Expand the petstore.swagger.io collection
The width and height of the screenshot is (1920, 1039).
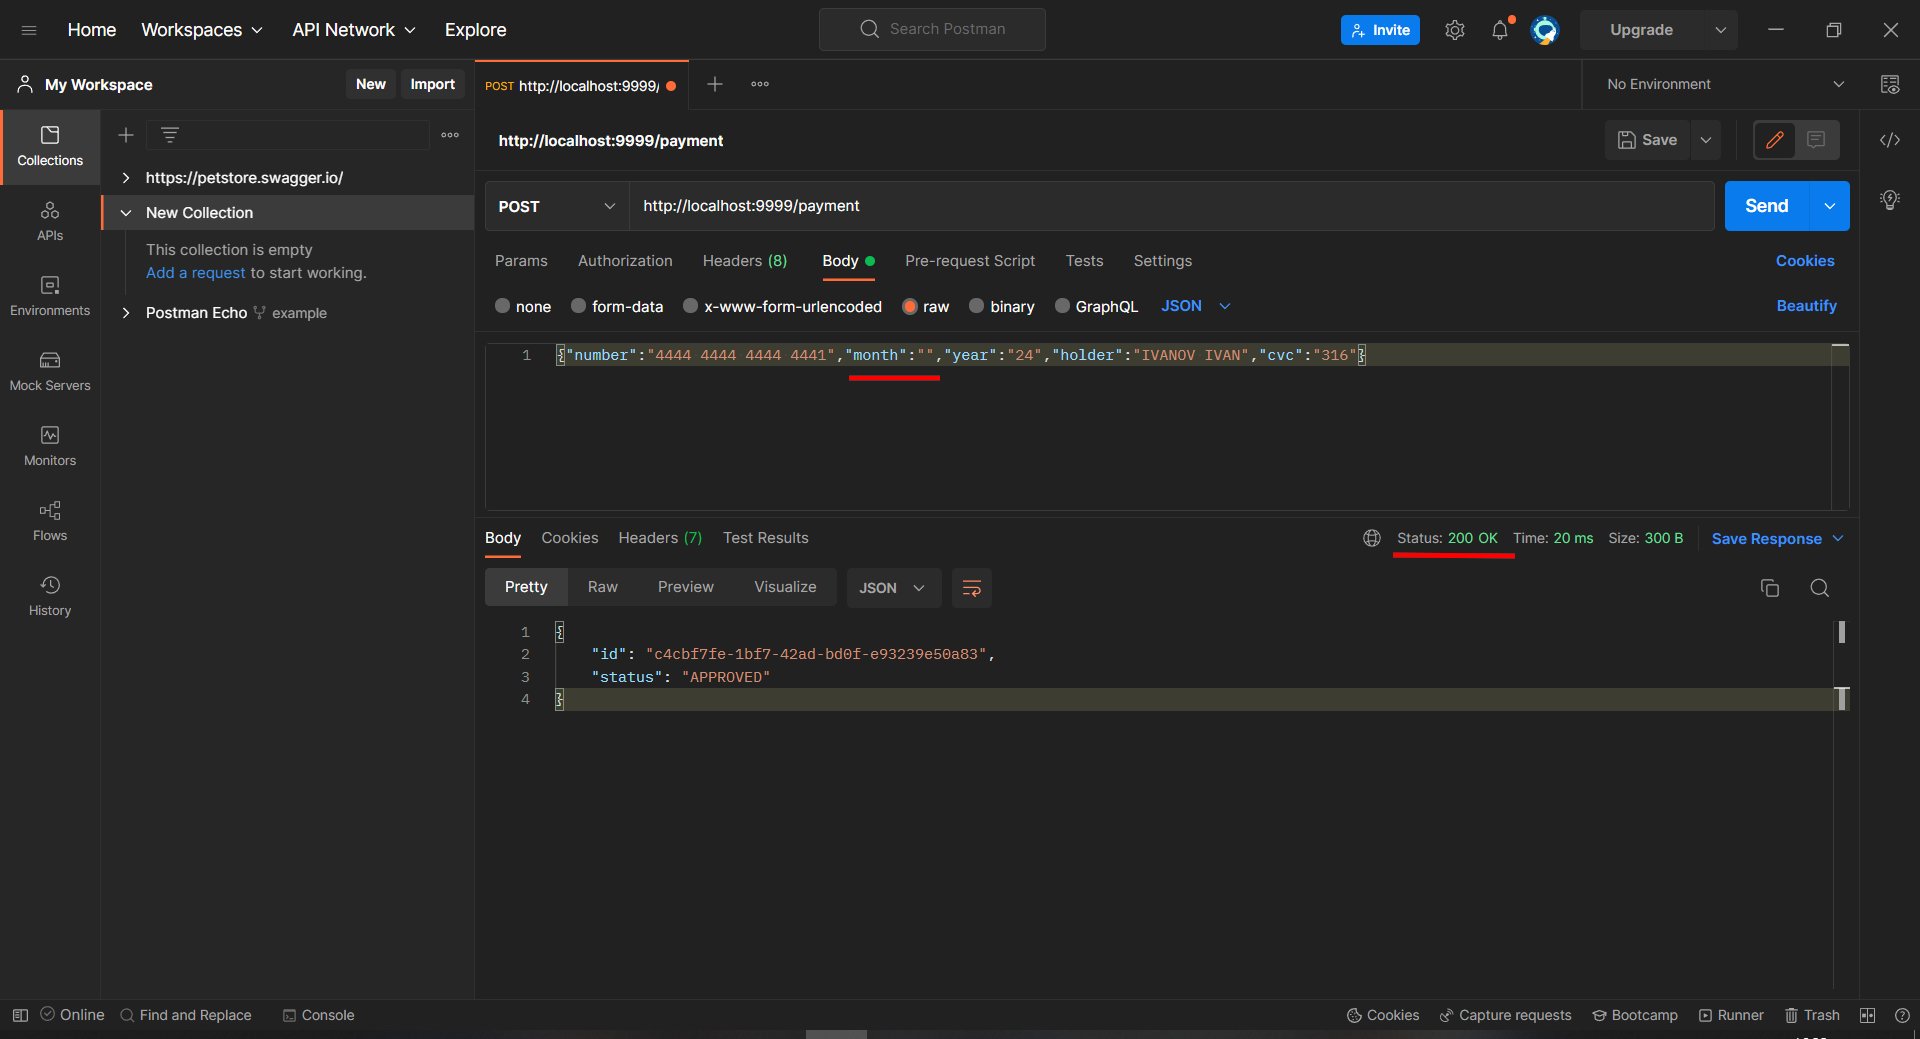(x=126, y=178)
